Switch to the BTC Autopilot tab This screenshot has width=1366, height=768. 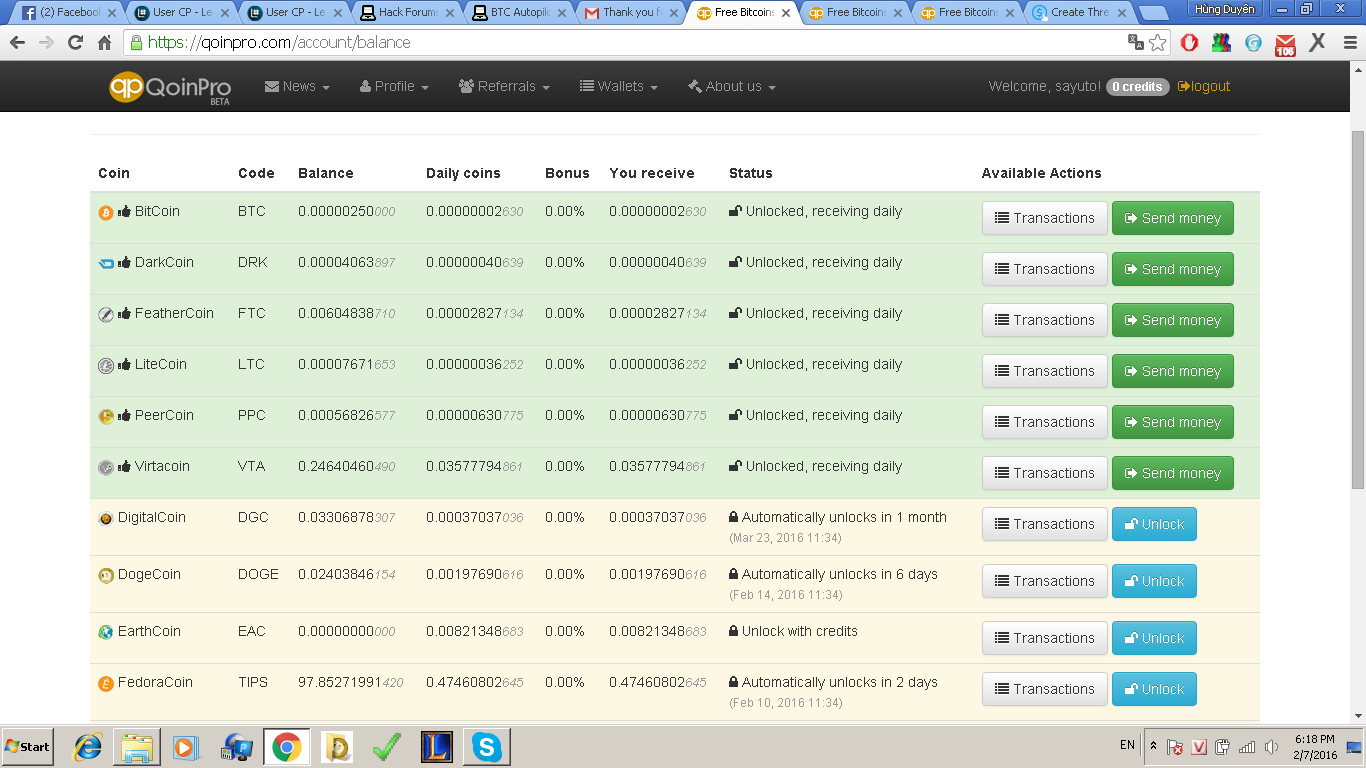pos(520,13)
